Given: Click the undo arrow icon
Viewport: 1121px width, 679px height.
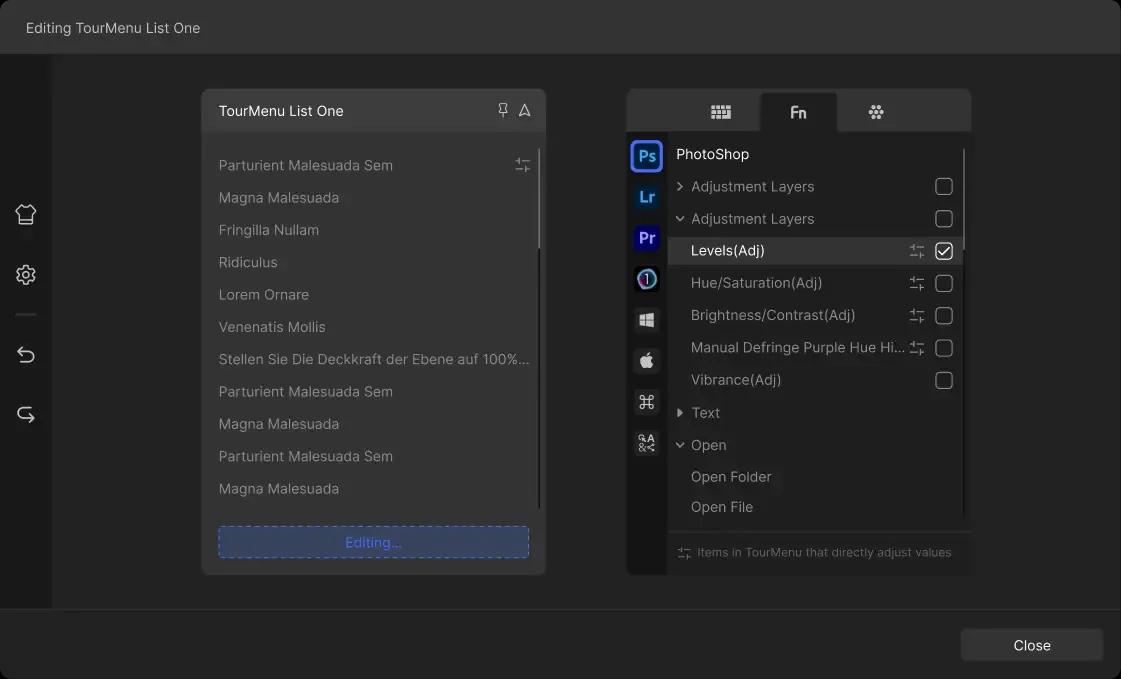Looking at the screenshot, I should [x=26, y=355].
